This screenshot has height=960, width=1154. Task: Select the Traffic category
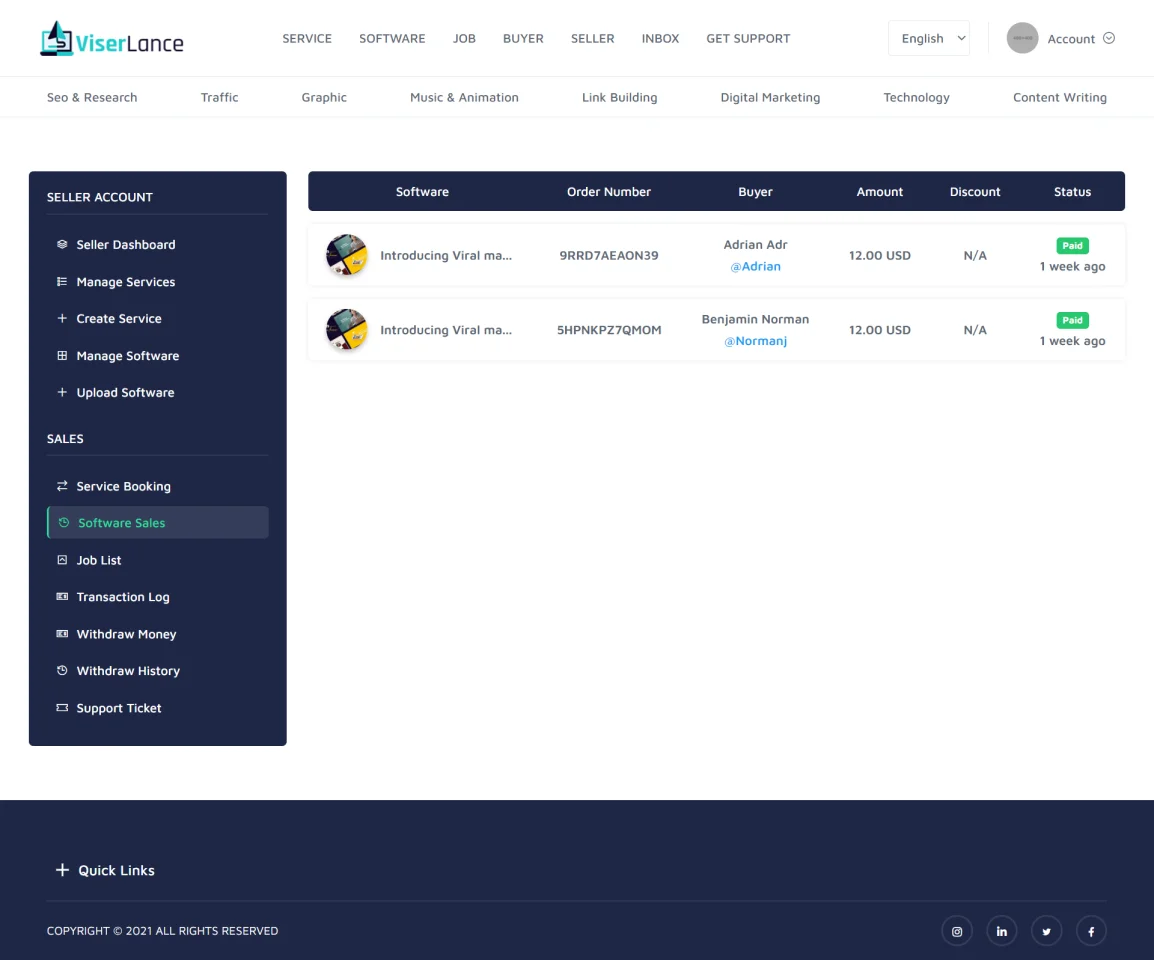point(219,97)
